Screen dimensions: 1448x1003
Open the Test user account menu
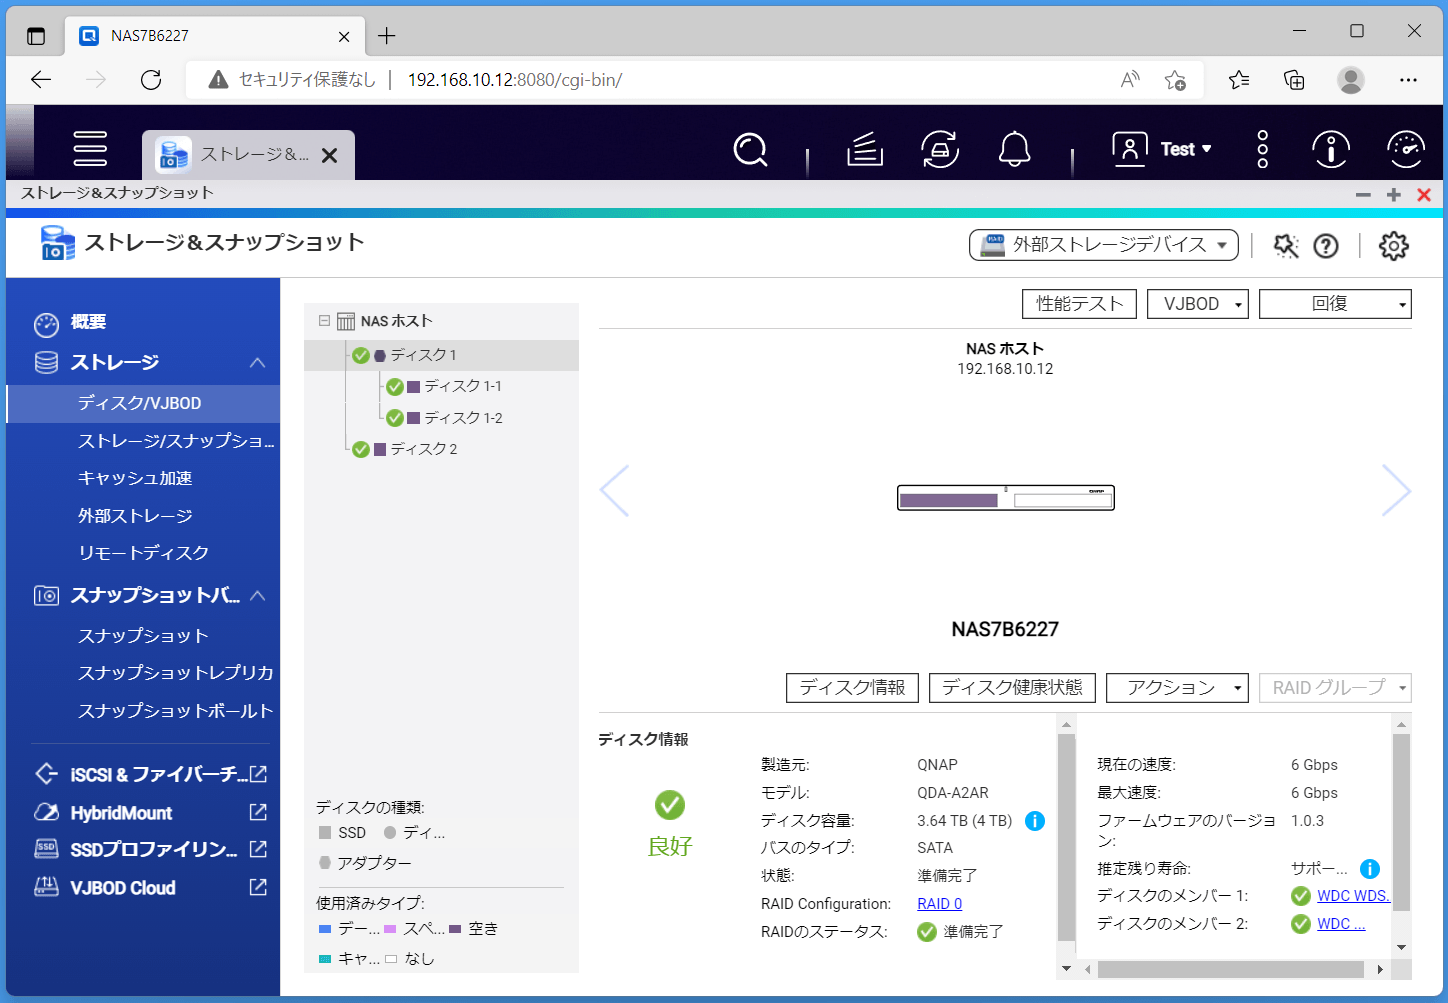(1162, 149)
